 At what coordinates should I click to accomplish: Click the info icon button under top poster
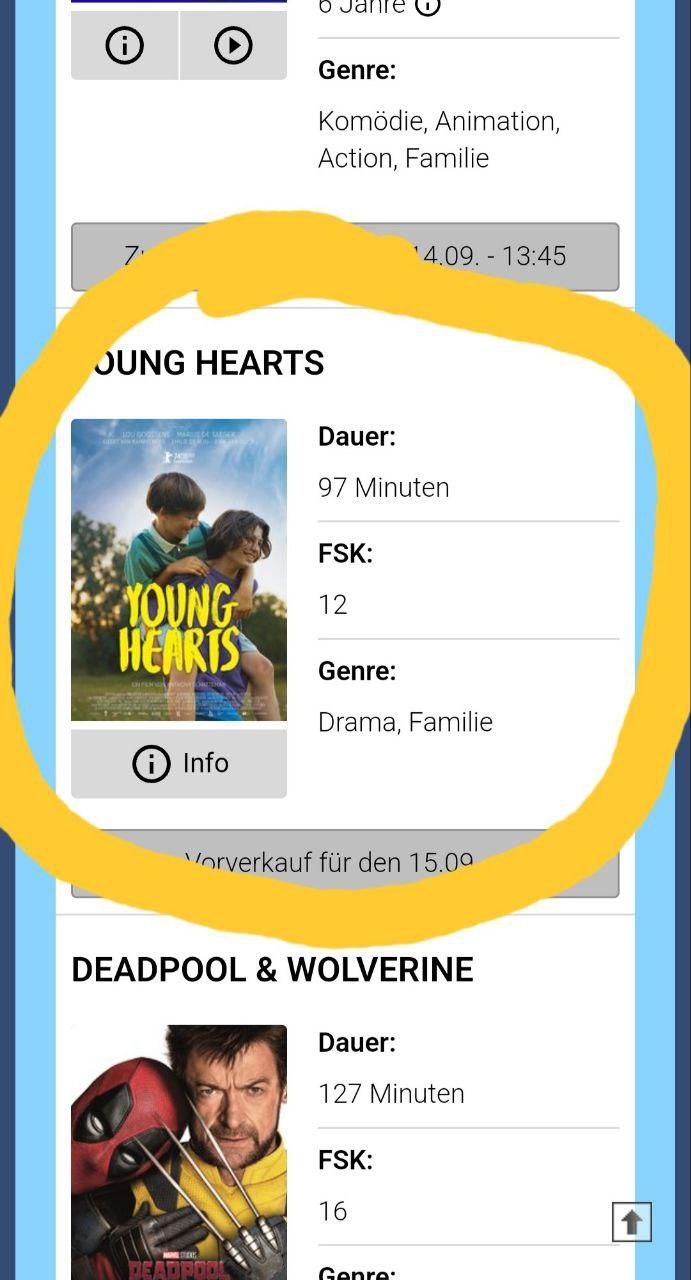125,46
